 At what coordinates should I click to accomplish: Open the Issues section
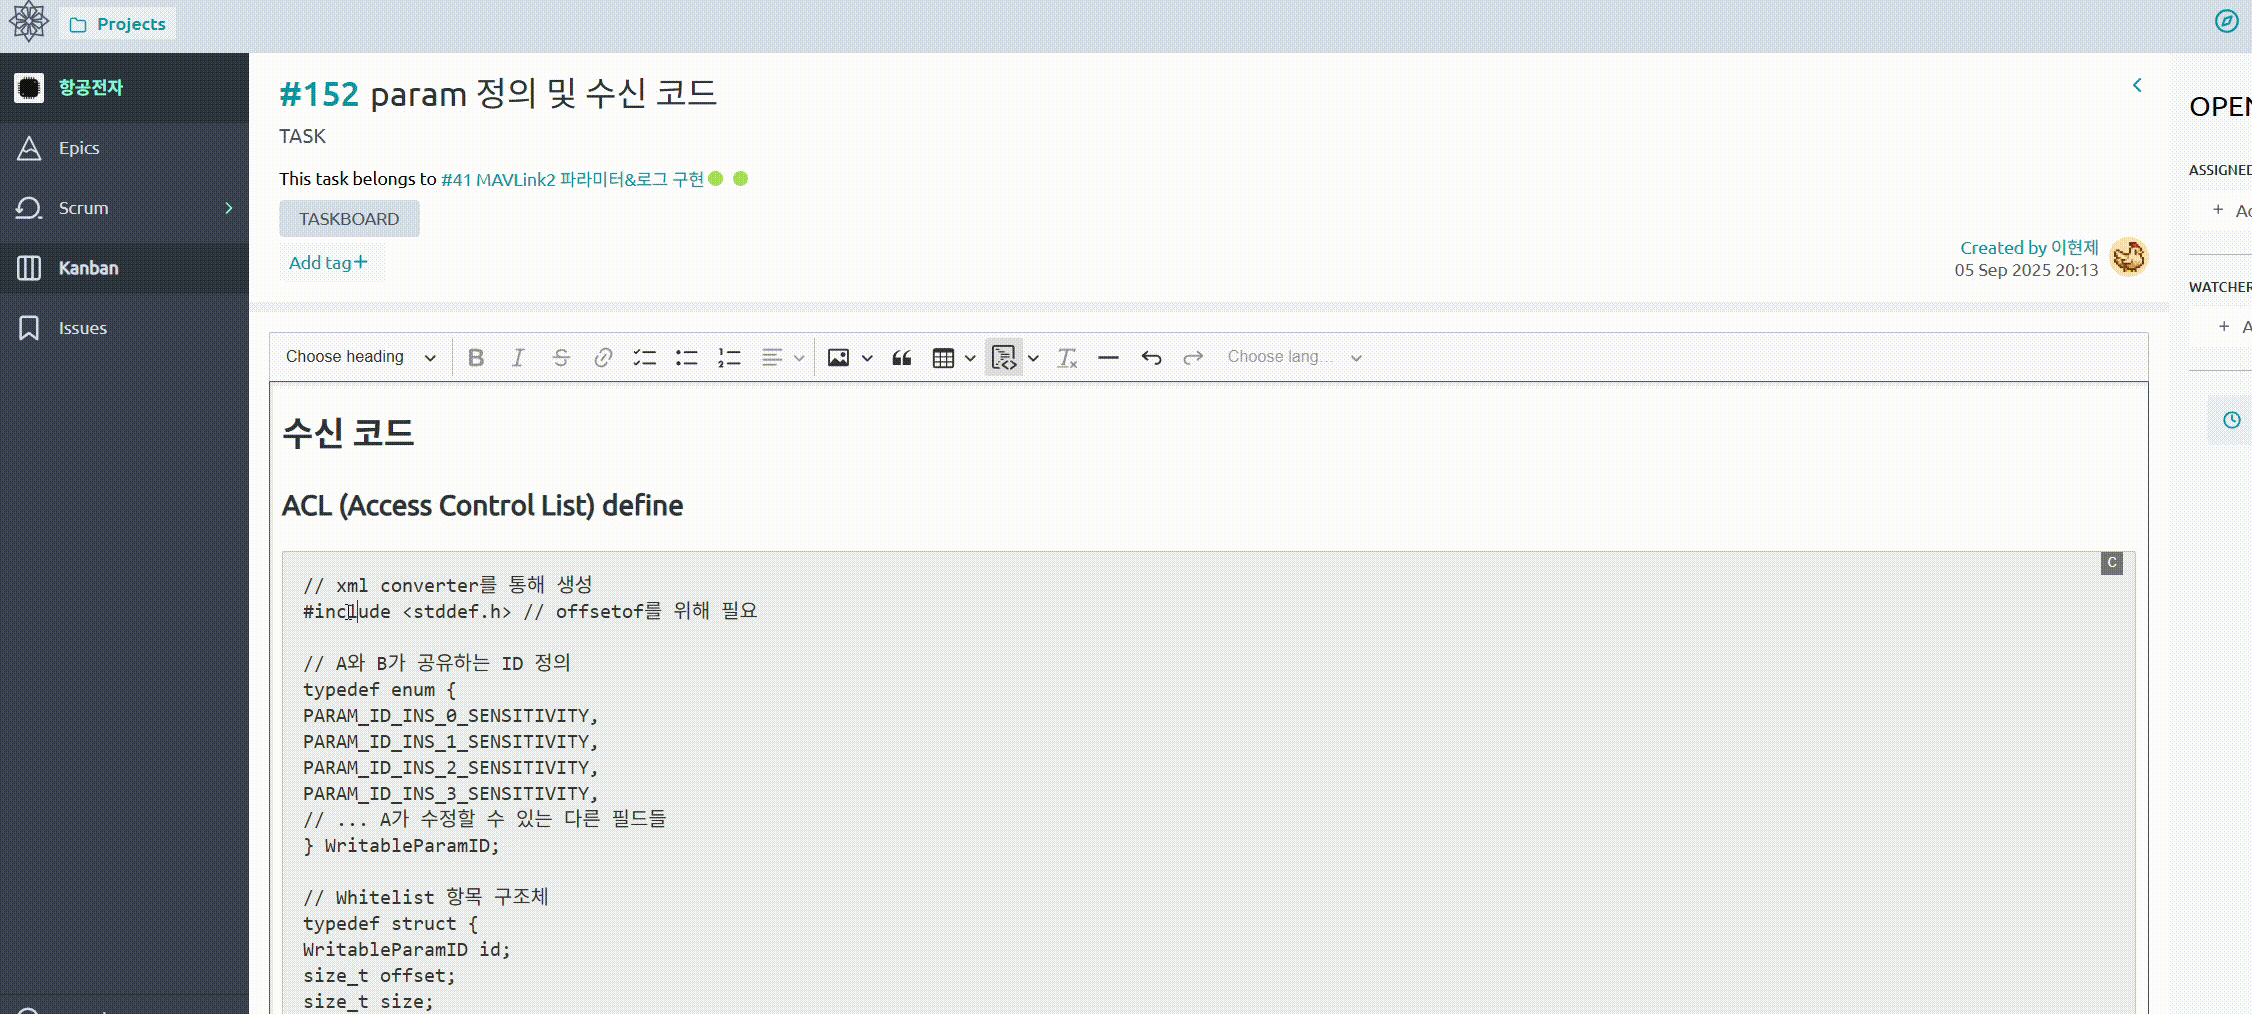click(x=81, y=327)
